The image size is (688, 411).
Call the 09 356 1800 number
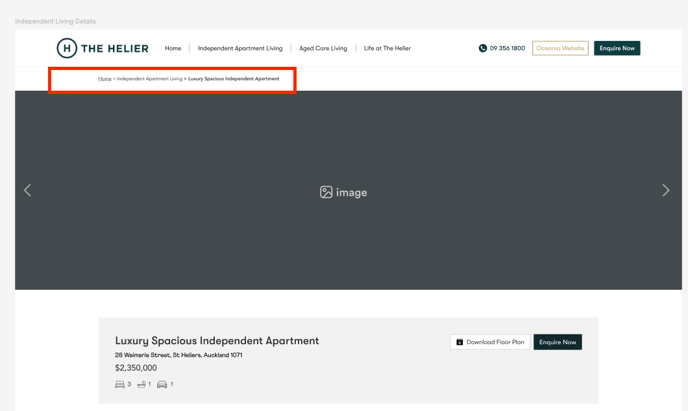507,48
